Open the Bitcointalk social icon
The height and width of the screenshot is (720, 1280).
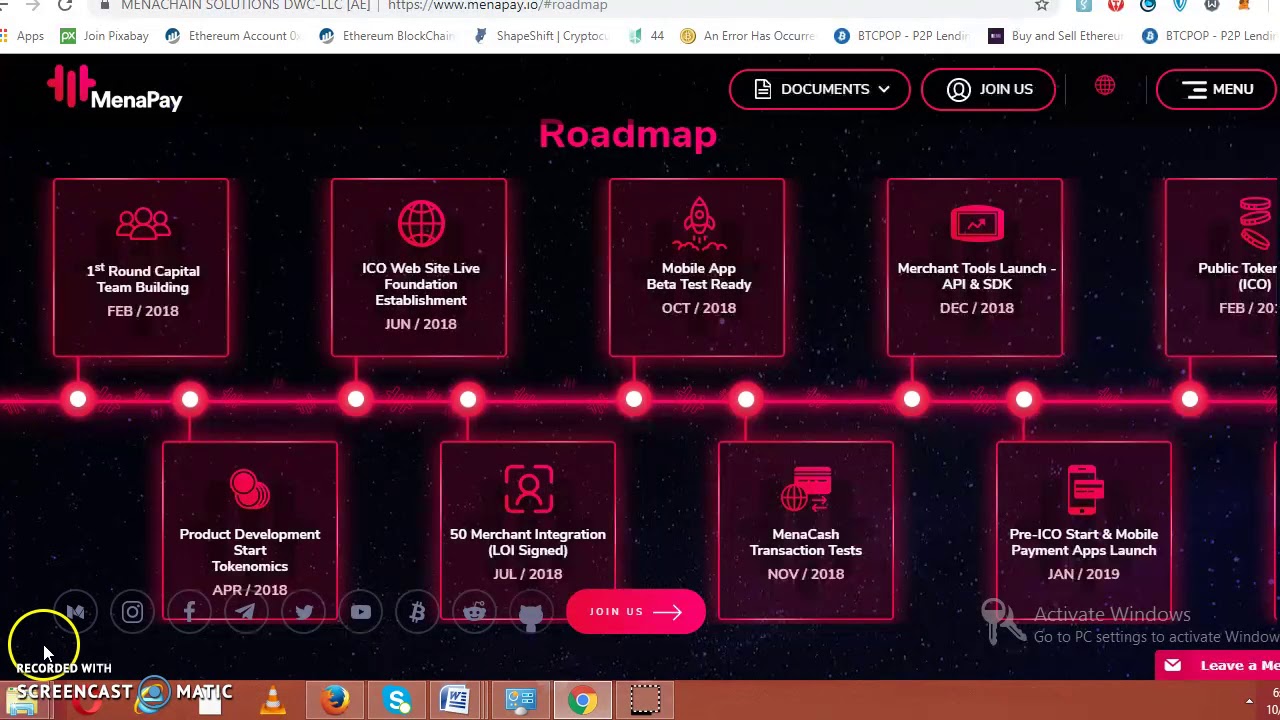pyautogui.click(x=418, y=612)
